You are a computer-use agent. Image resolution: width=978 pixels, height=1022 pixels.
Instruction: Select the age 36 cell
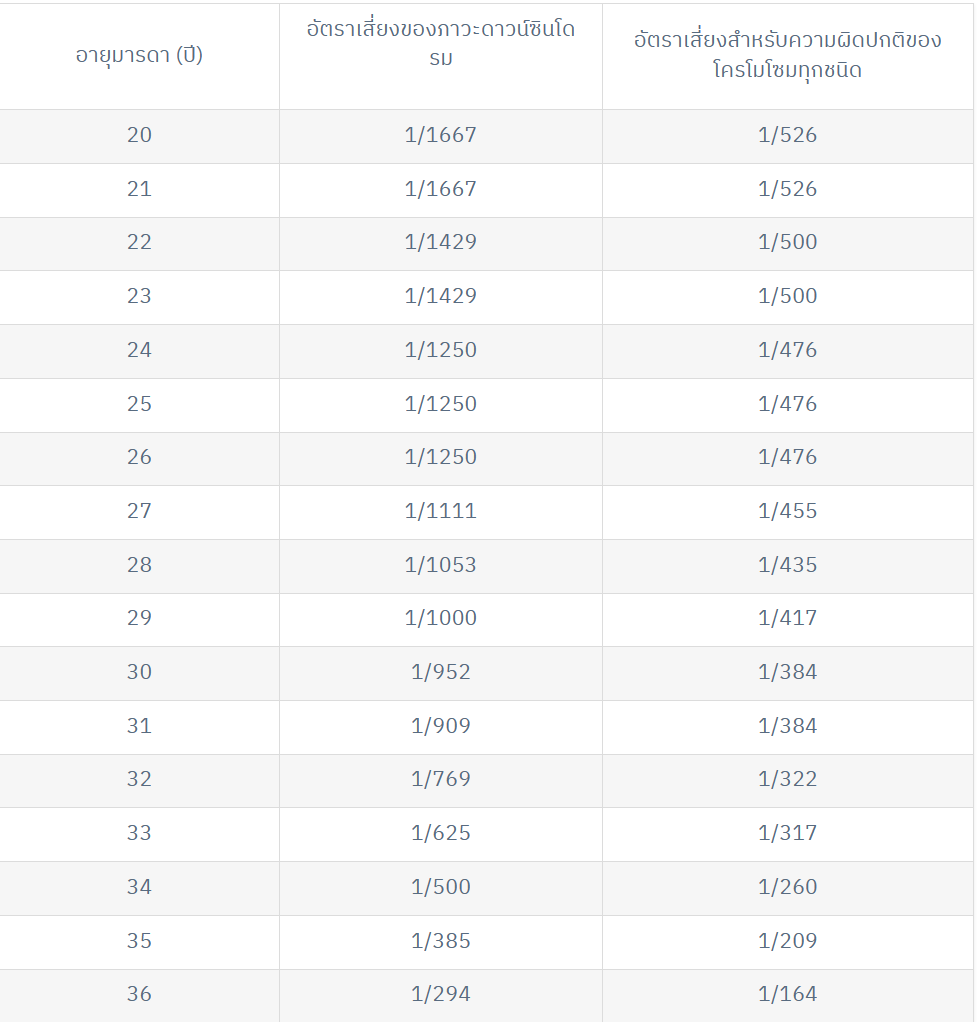point(139,995)
